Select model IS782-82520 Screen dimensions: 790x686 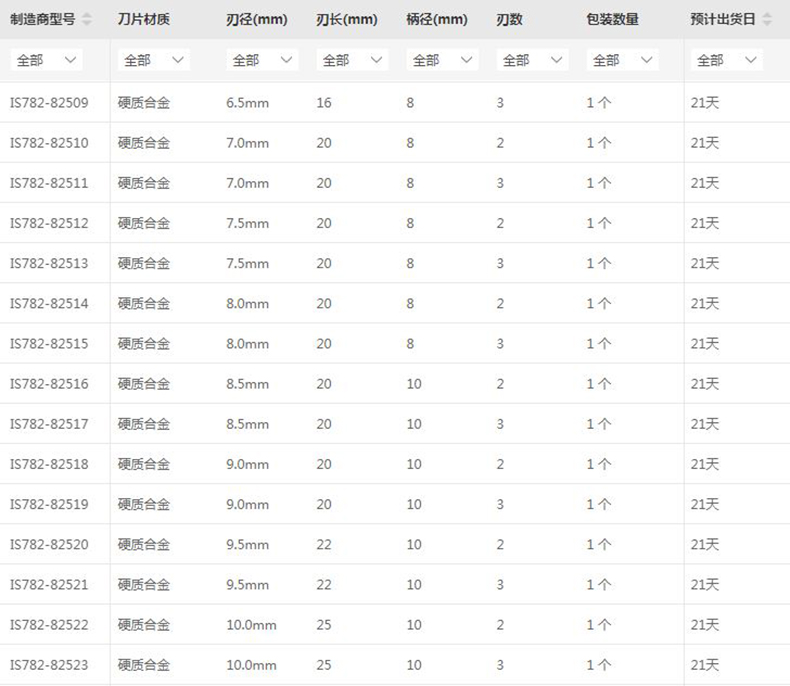pos(49,544)
